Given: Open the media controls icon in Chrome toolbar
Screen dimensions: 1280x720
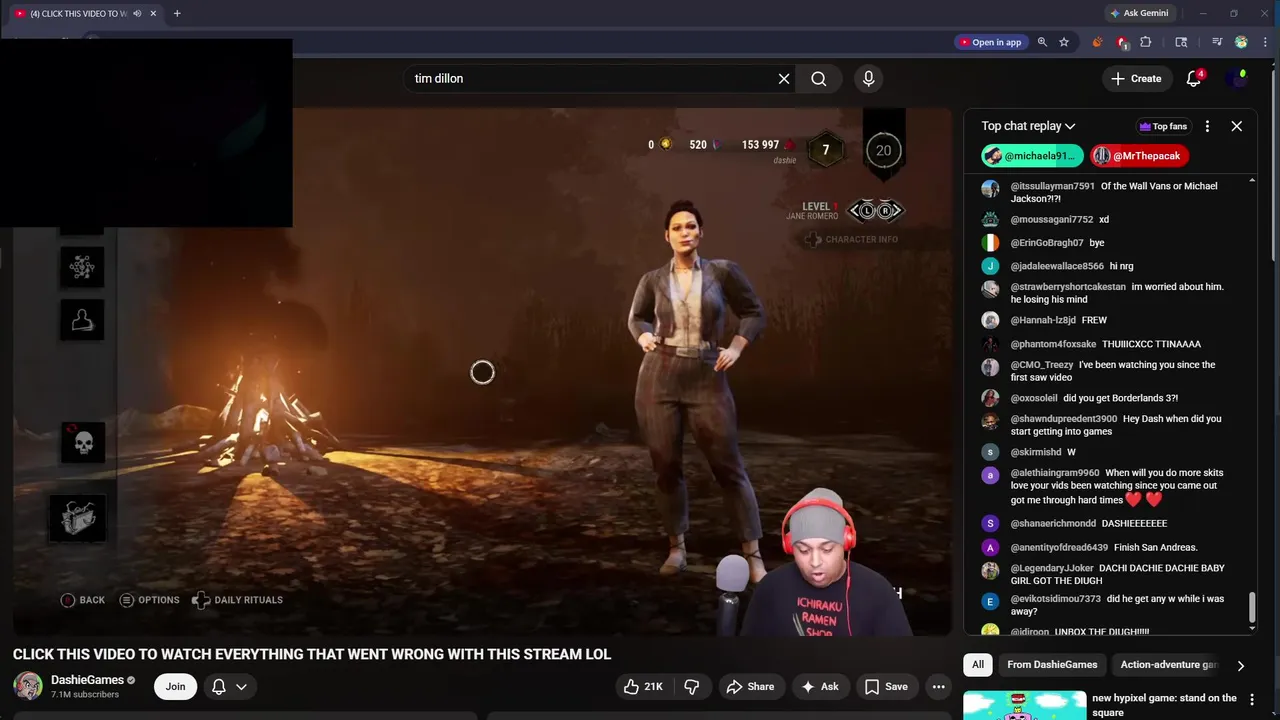Looking at the screenshot, I should pos(1217,42).
